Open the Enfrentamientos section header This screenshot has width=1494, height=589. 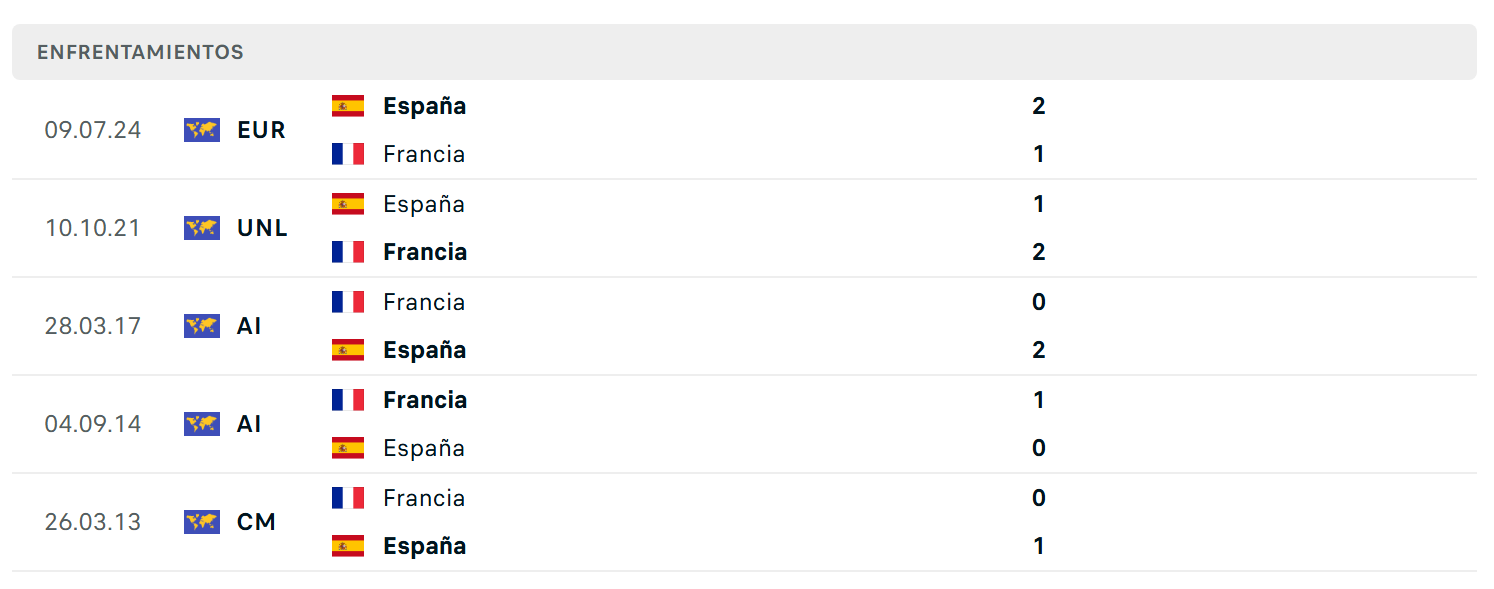[x=744, y=52]
